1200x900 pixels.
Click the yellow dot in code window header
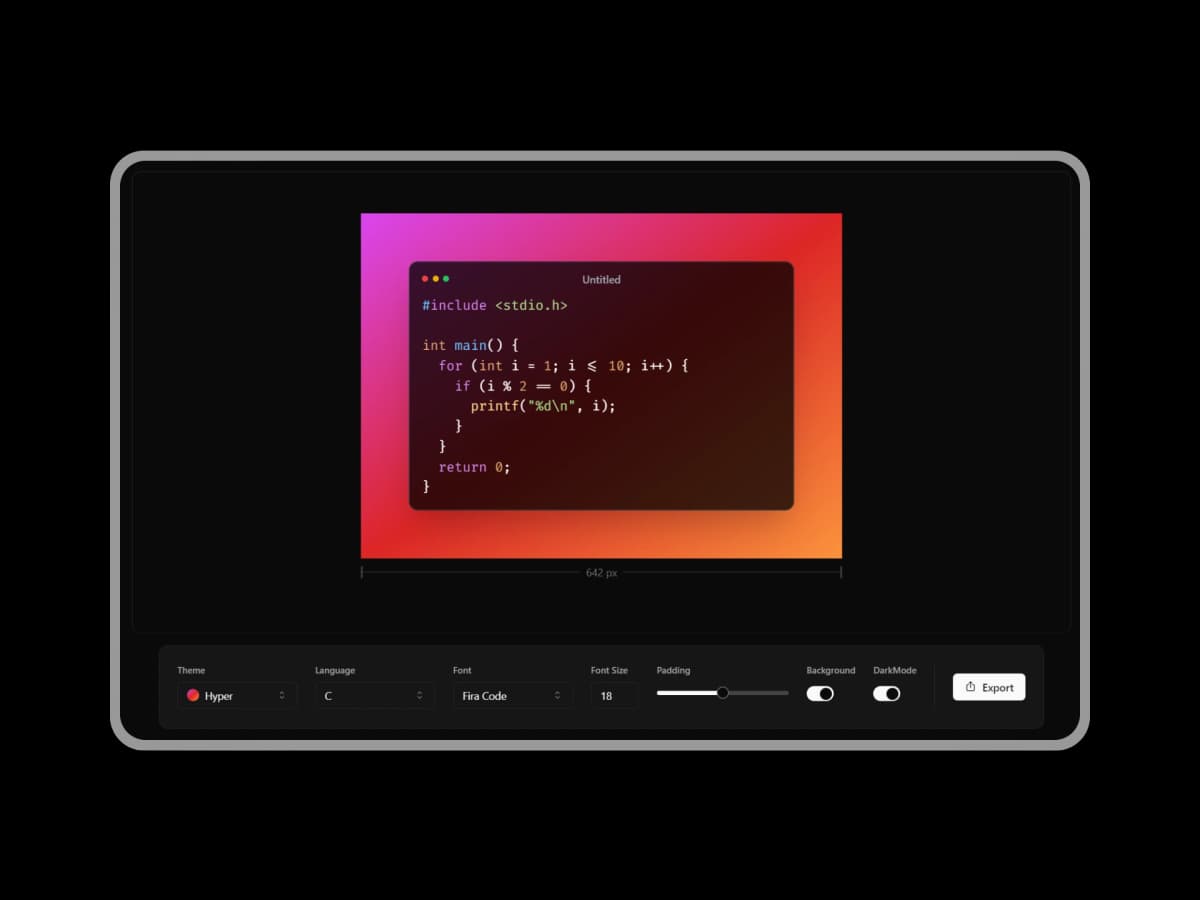[x=436, y=279]
